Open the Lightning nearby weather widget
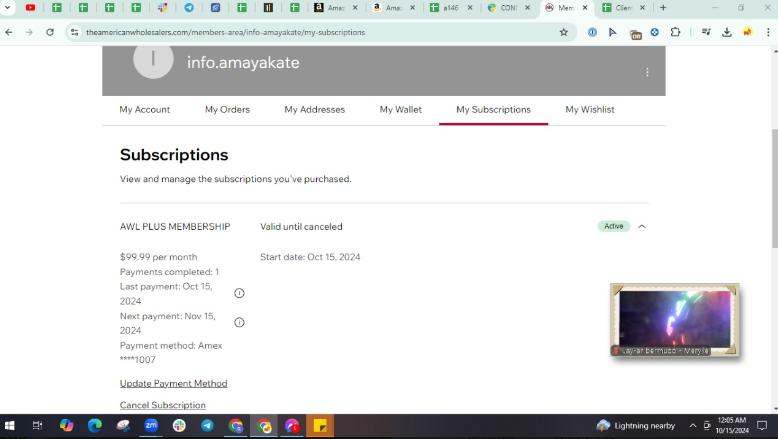 636,426
